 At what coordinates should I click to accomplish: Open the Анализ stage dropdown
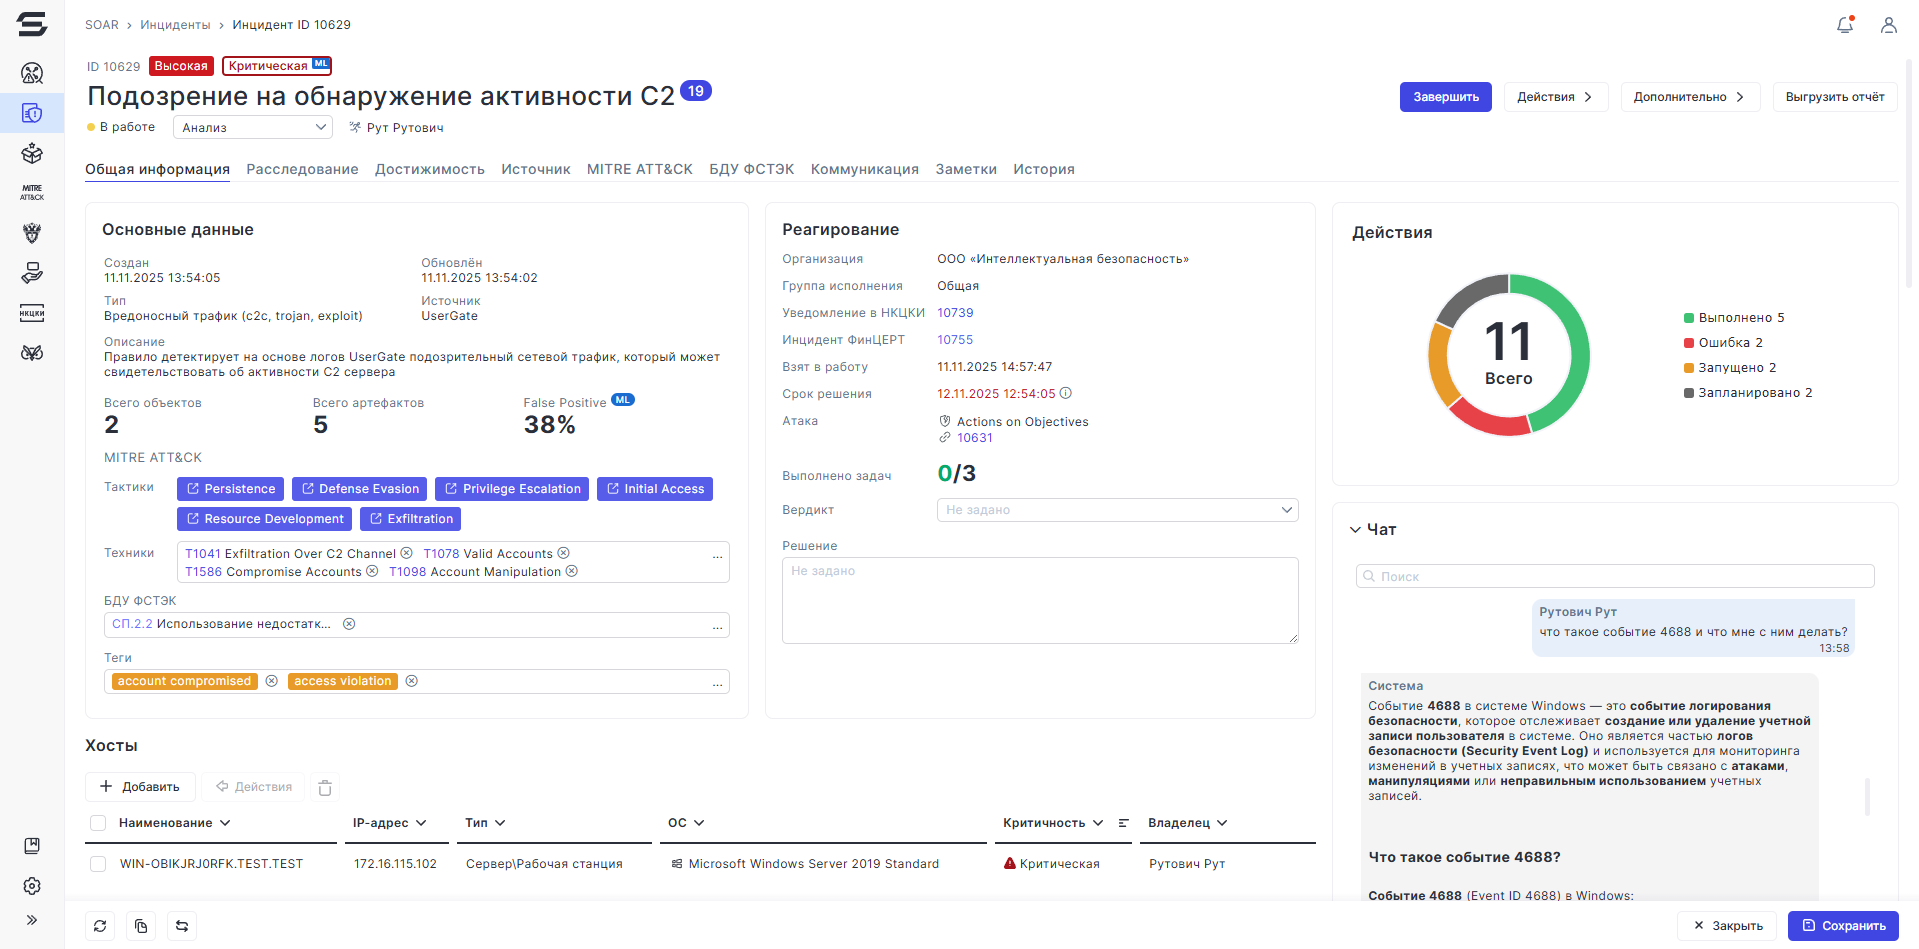pos(252,127)
